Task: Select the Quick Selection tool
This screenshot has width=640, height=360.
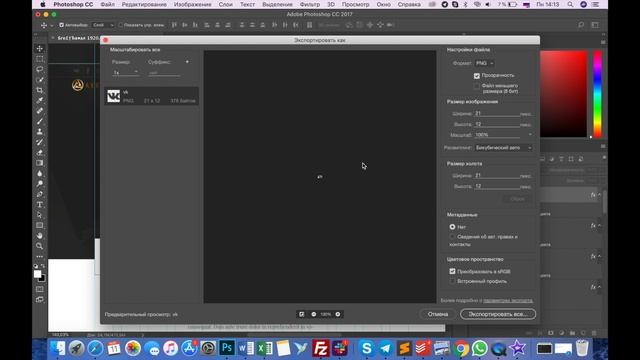Action: 40,80
